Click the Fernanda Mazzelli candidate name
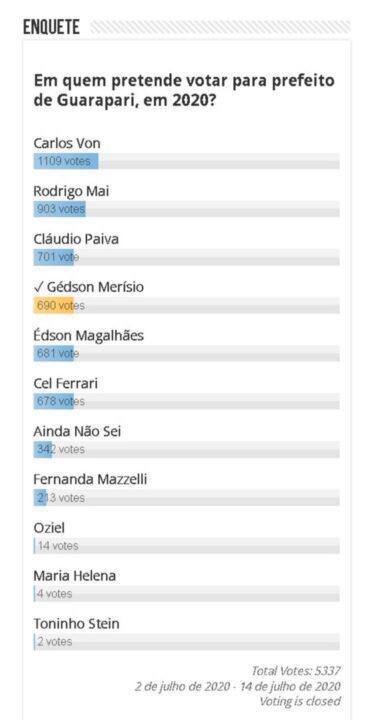This screenshot has width=375, height=720. pyautogui.click(x=90, y=480)
